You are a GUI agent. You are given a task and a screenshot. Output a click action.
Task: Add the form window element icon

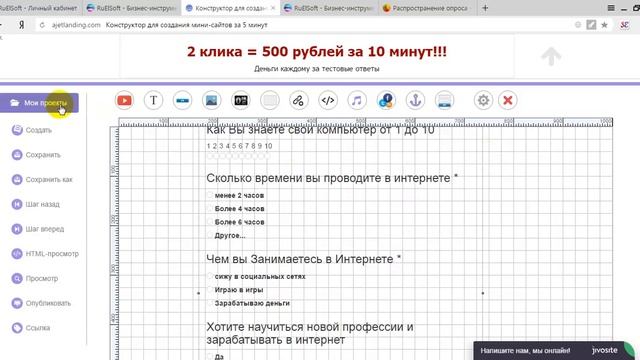pos(444,100)
